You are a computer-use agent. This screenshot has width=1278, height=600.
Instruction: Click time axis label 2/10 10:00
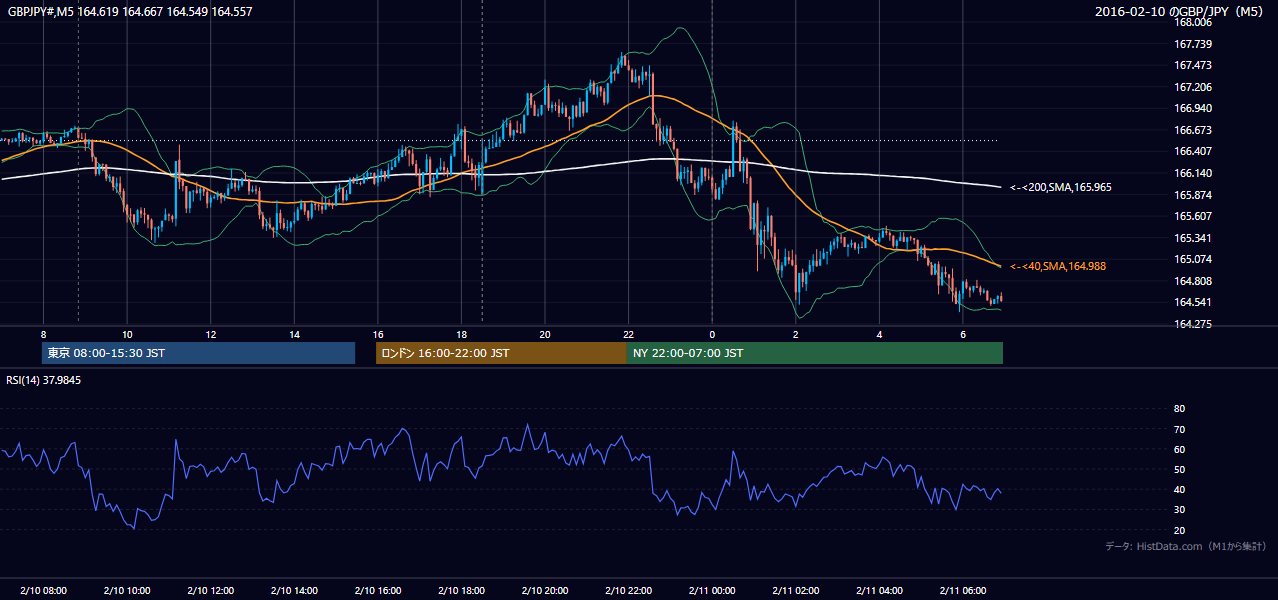click(x=127, y=590)
